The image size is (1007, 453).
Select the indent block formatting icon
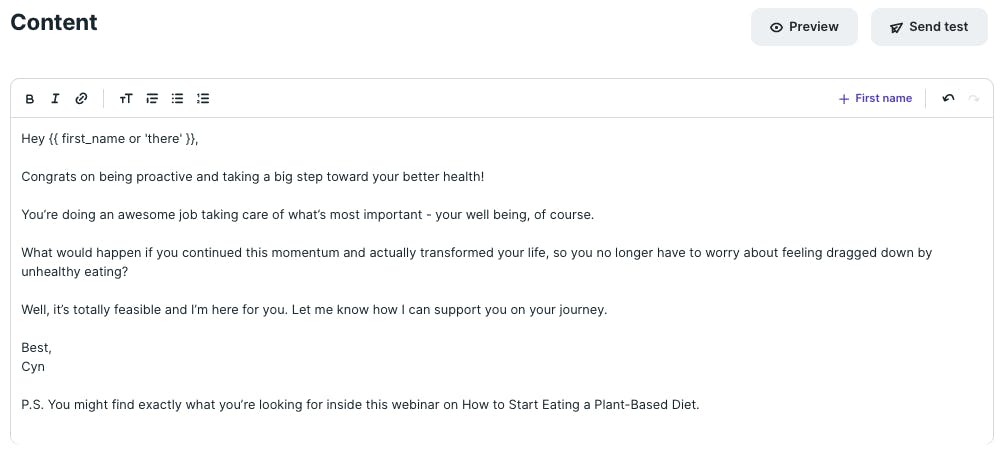tap(152, 98)
